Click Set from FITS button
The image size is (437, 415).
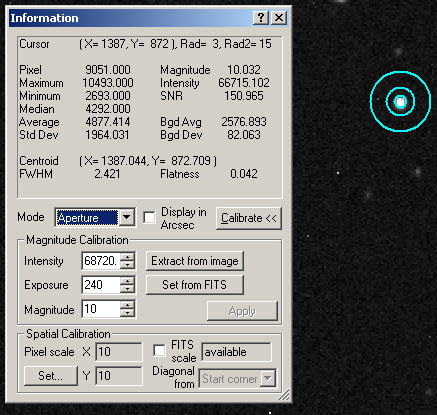pos(195,285)
